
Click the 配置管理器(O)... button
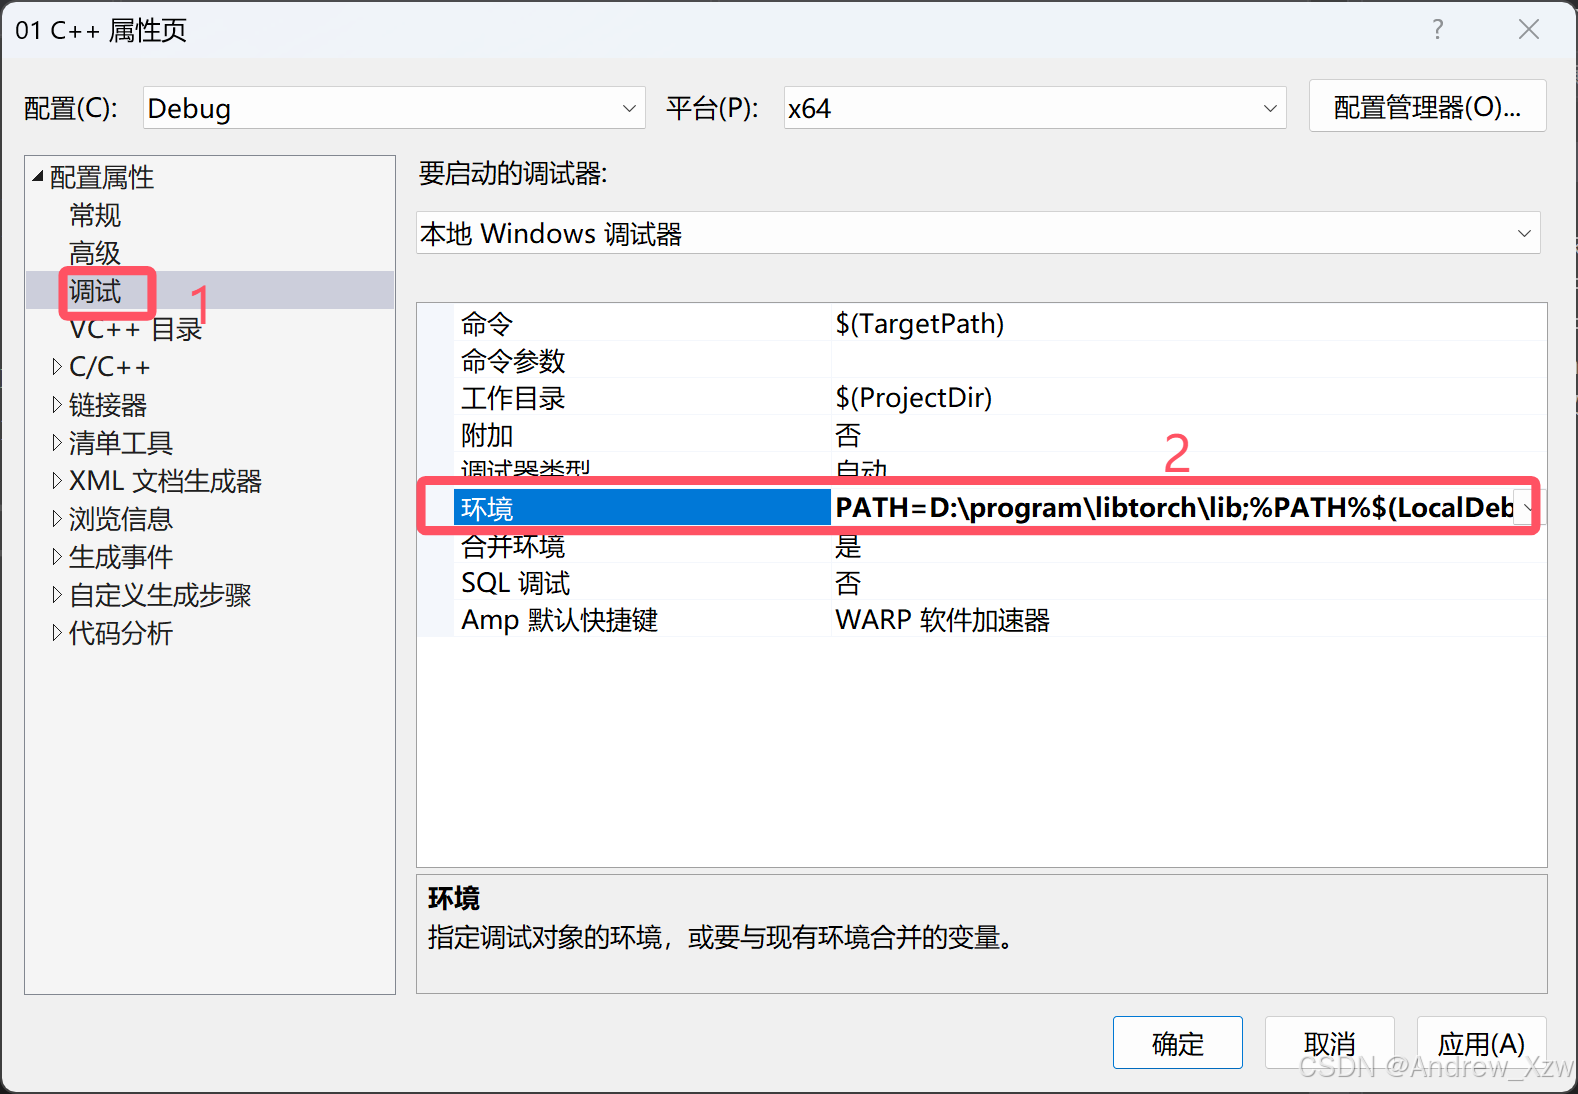point(1427,106)
